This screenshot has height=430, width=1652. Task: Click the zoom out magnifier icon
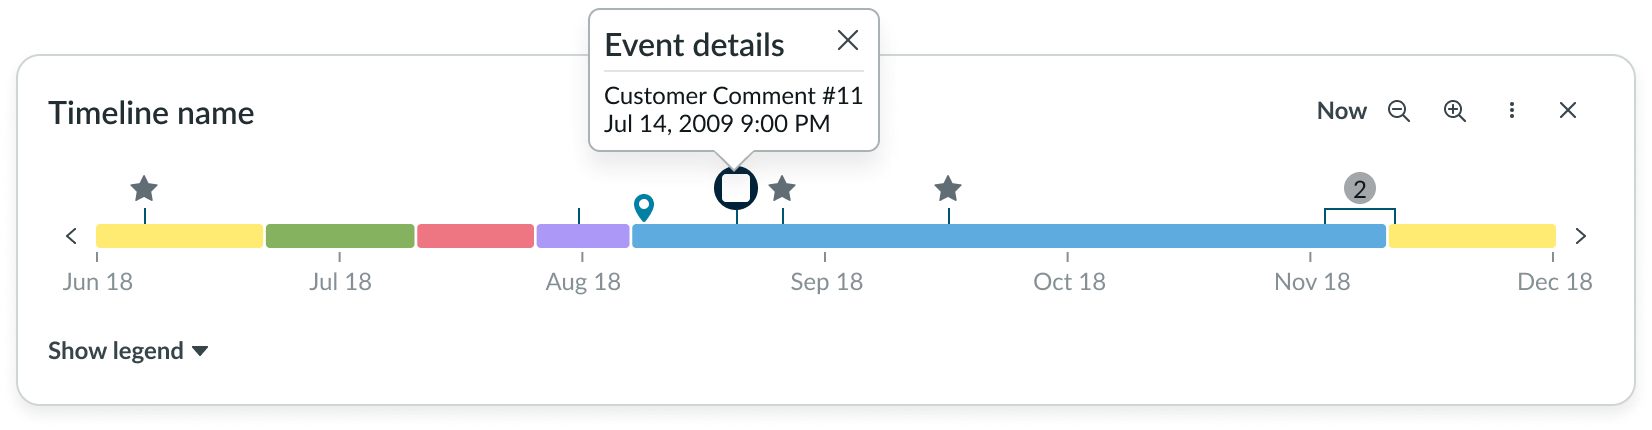pyautogui.click(x=1399, y=111)
